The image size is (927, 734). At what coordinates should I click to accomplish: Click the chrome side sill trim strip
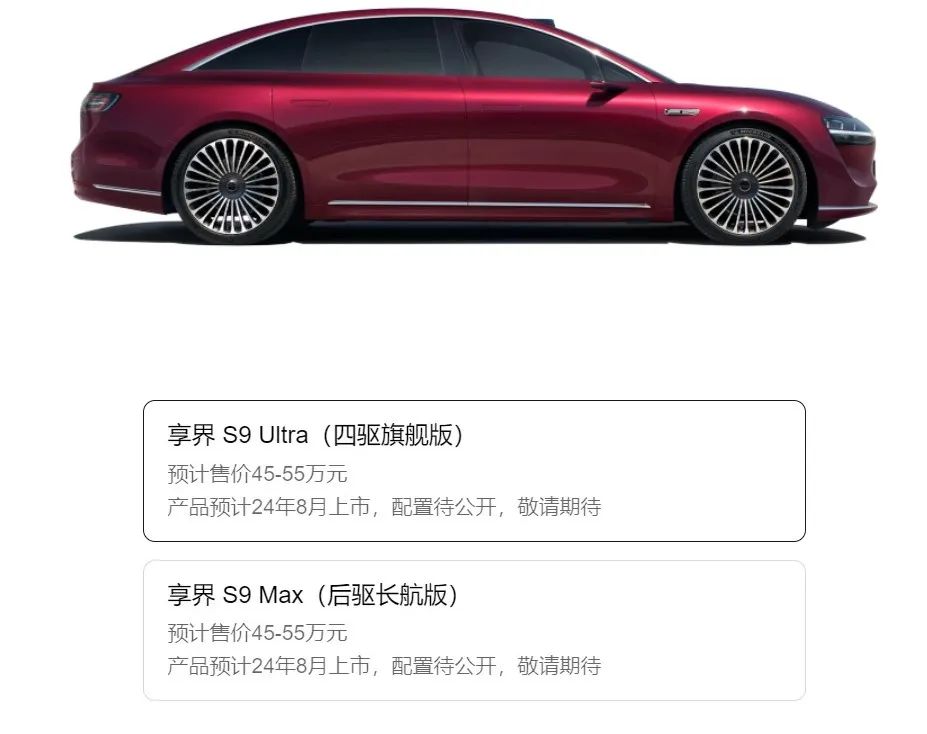tap(489, 204)
